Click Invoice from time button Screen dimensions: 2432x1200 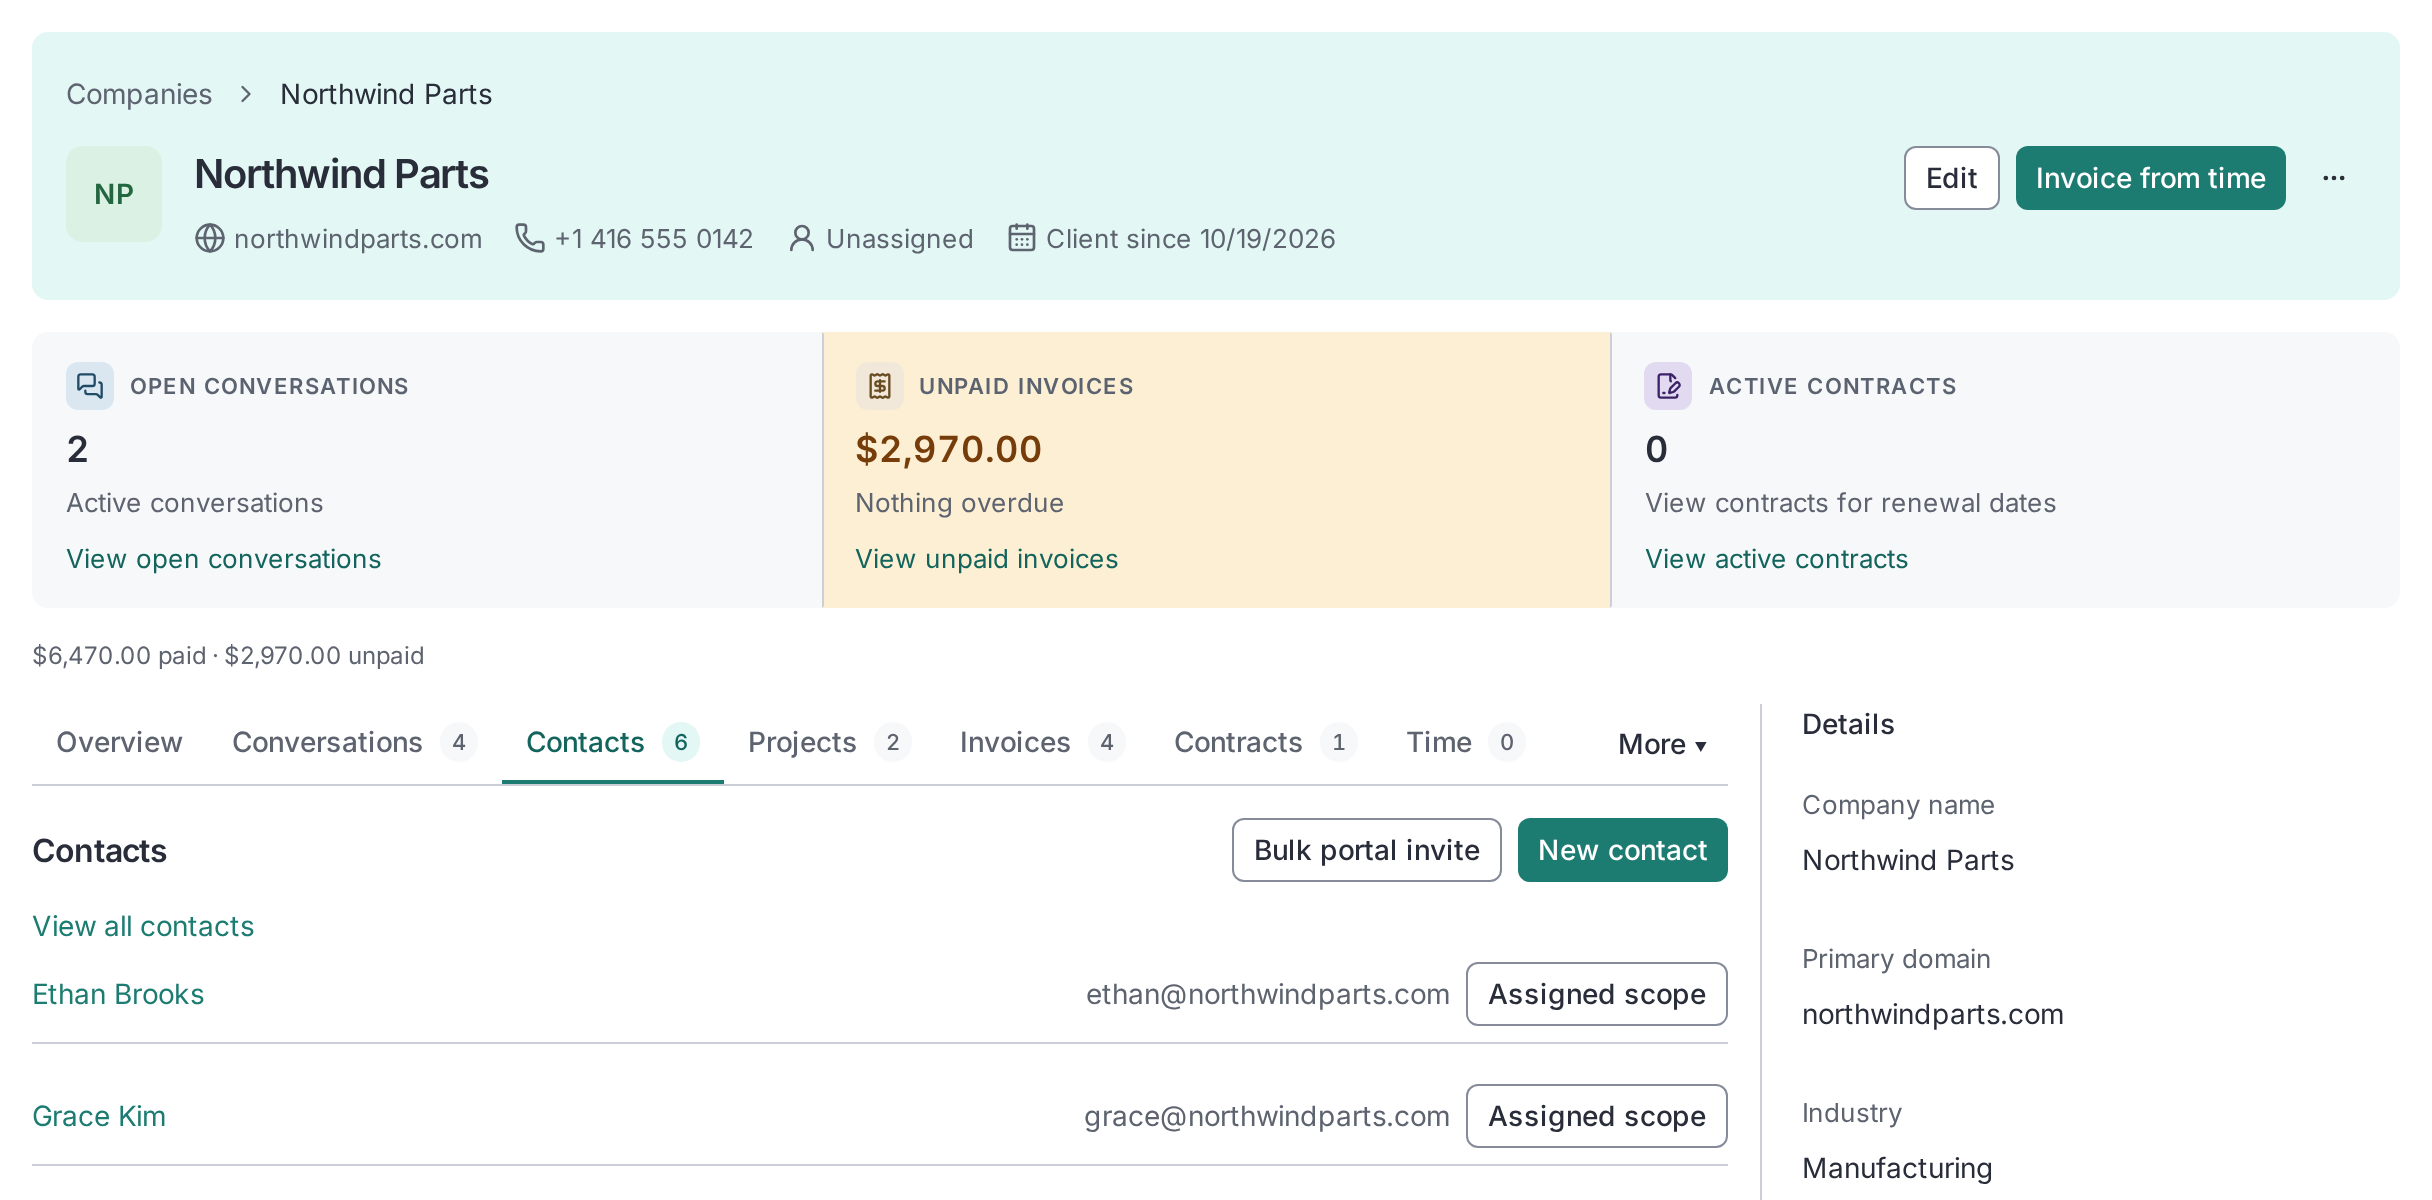point(2151,178)
